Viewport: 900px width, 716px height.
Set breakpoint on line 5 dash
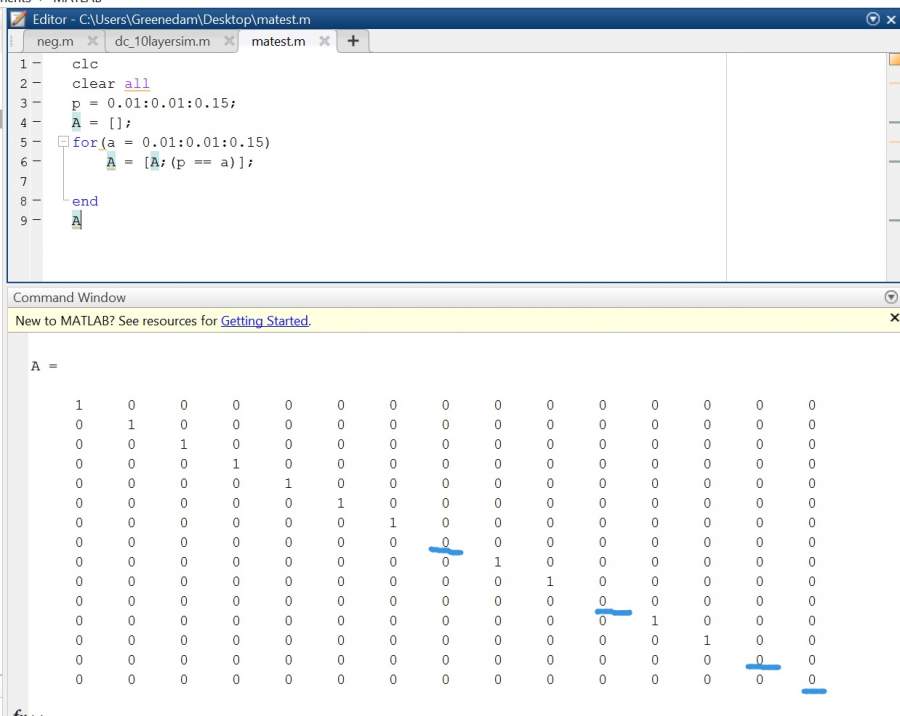(37, 141)
